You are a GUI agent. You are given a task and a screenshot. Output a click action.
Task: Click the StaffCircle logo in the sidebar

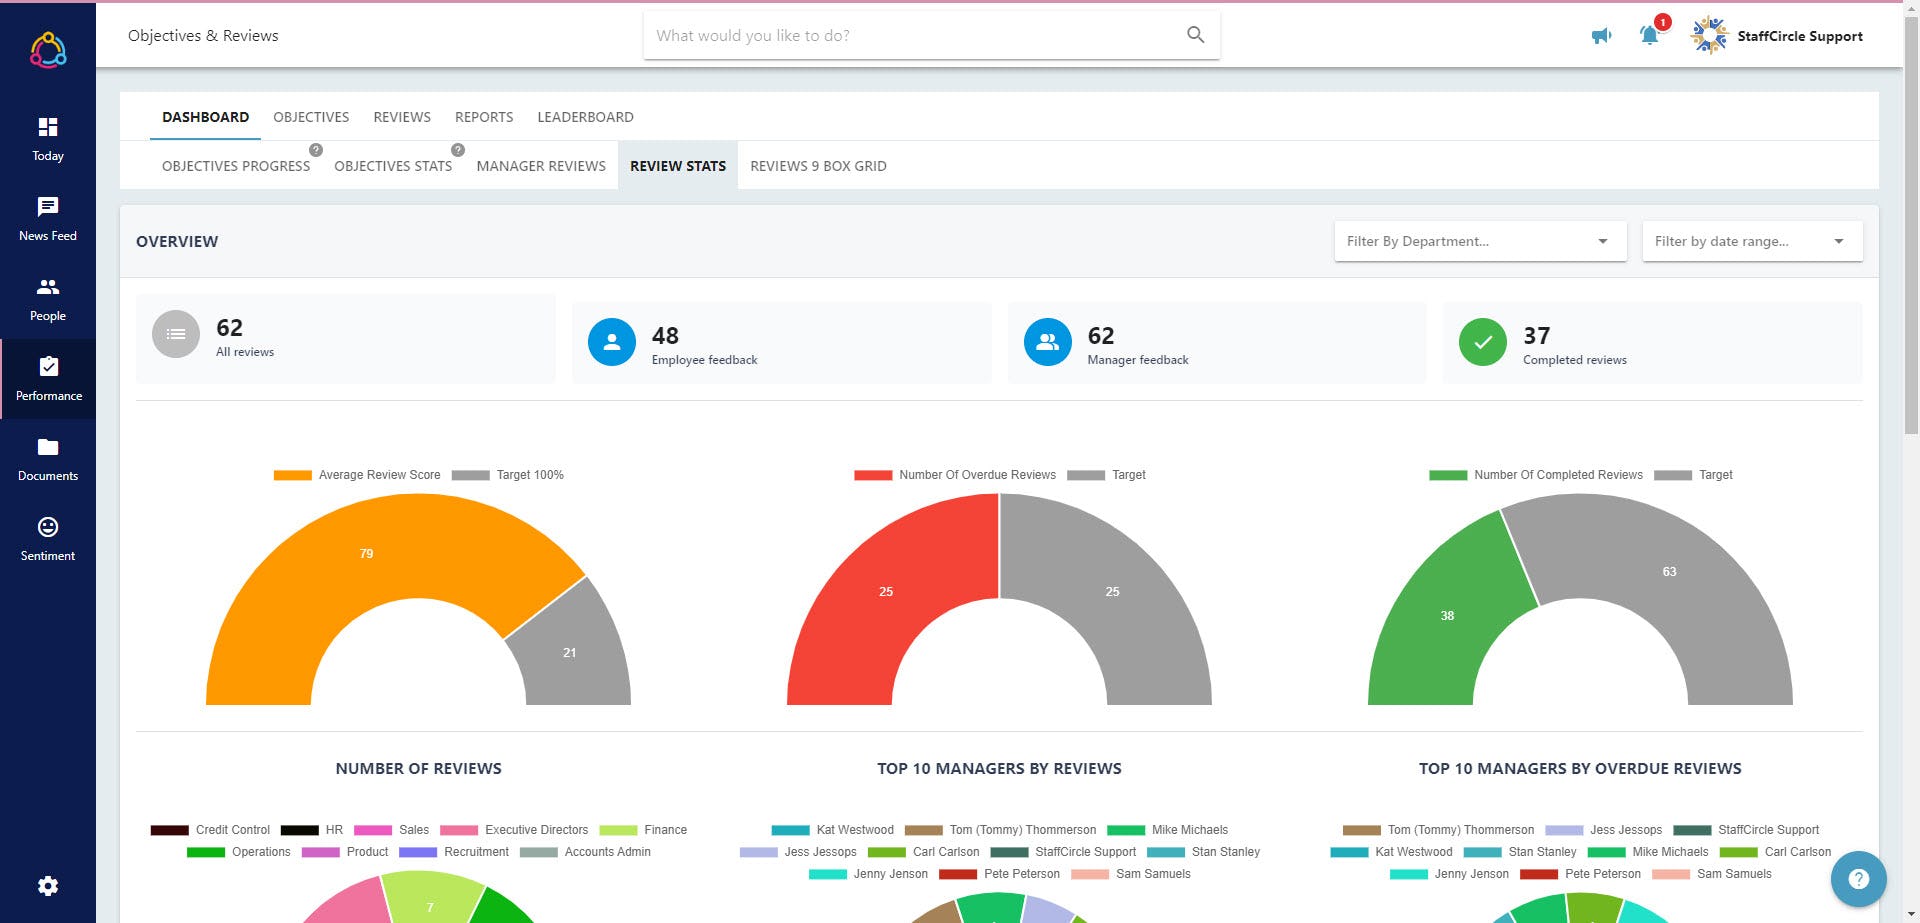click(48, 49)
